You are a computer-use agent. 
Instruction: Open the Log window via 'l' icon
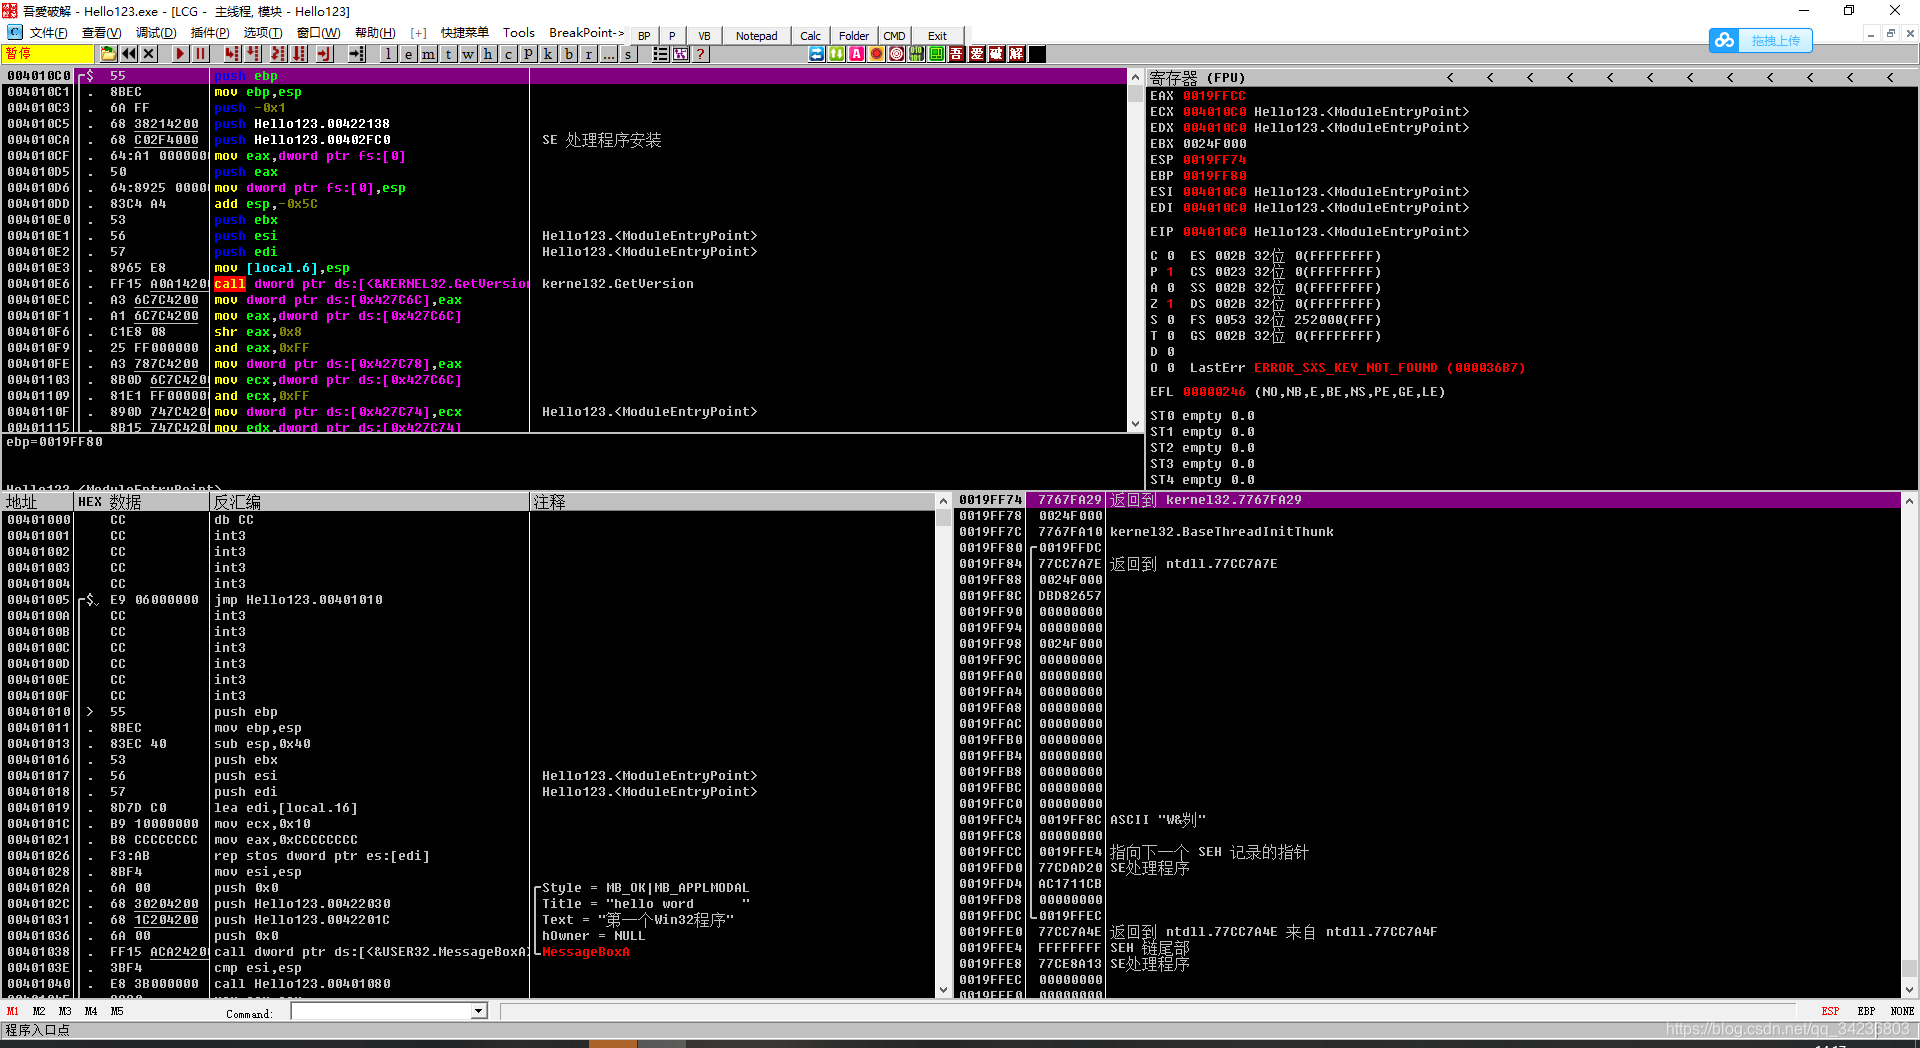point(388,54)
